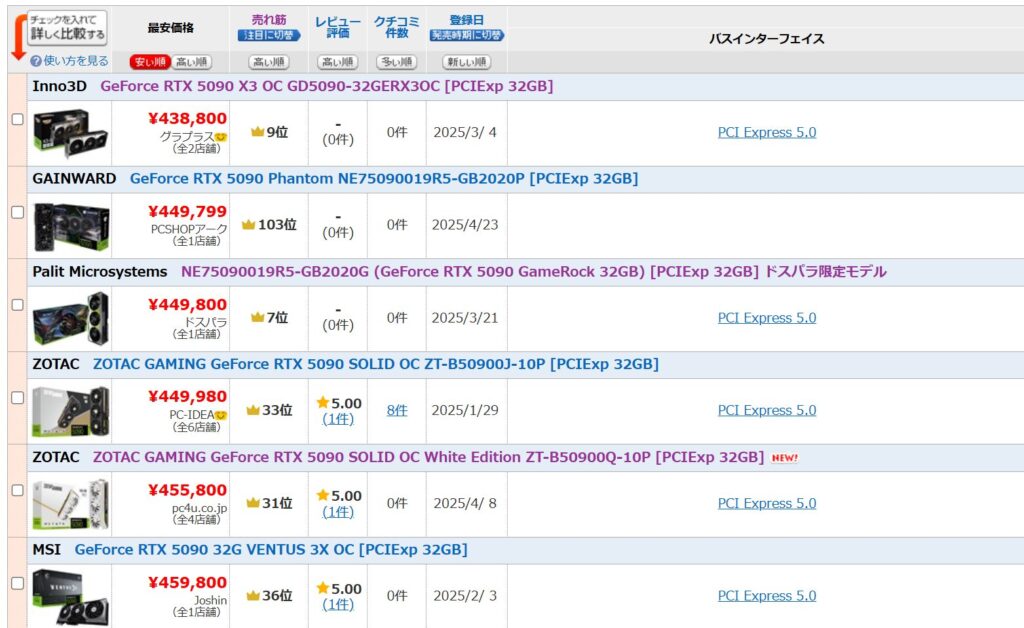Viewport: 1024px width, 628px height.
Task: Check the ZOTAC SOLID OC White Edition checkbox
Action: tap(18, 490)
